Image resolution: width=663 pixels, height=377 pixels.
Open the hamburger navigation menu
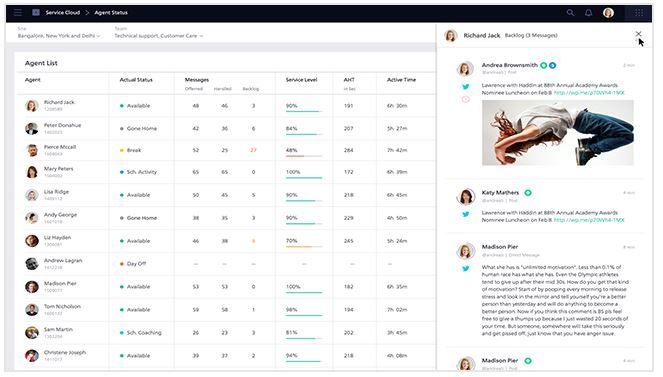18,13
